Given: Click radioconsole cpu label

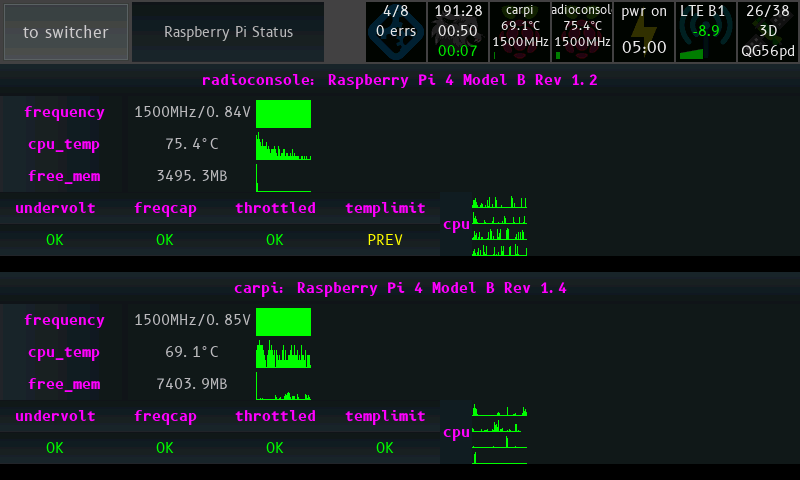Looking at the screenshot, I should (x=456, y=224).
